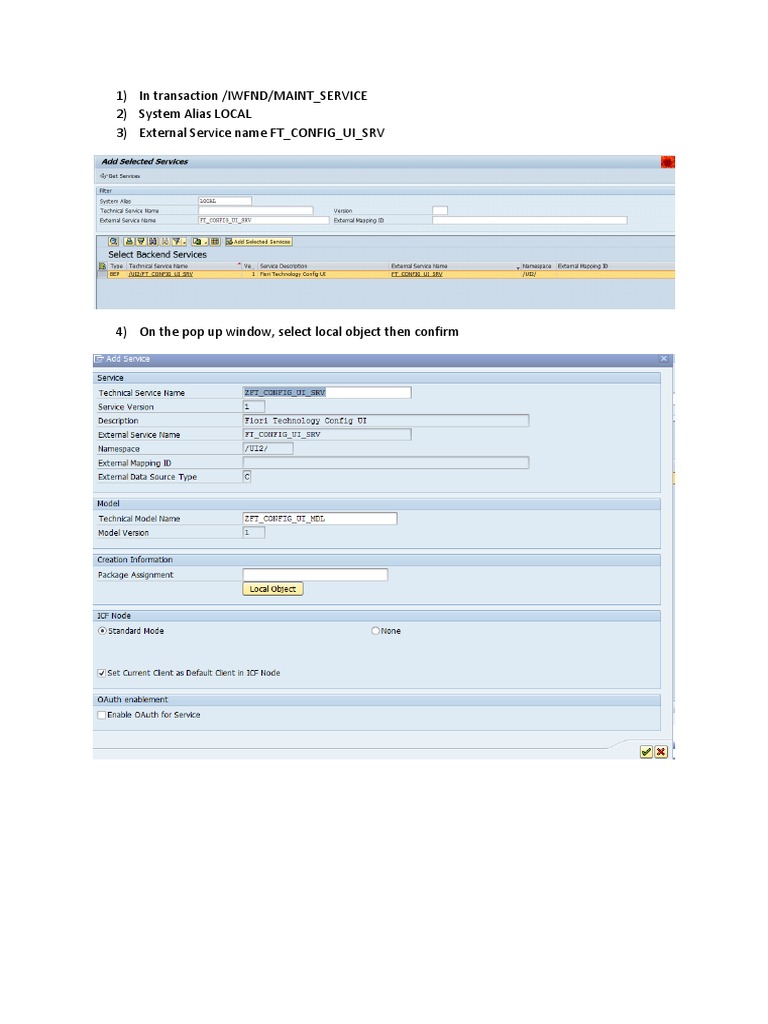The image size is (768, 1024).
Task: Open the /UI2/FT_CONFIG_UI_SRV technical service link
Action: point(161,274)
